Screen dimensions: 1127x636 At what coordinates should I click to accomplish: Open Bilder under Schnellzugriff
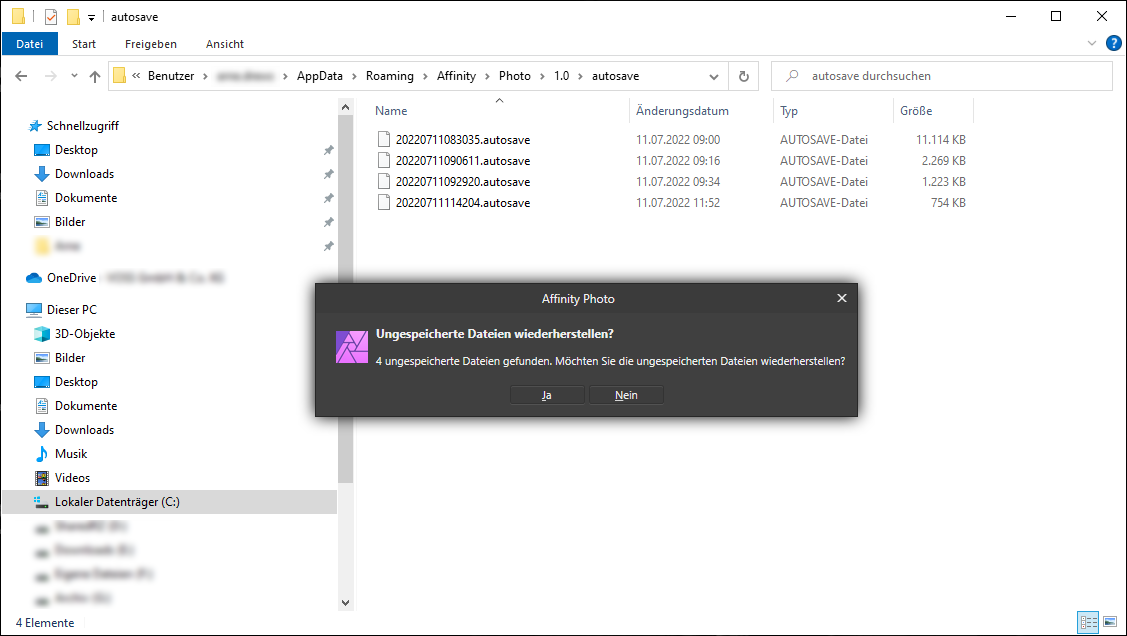click(x=70, y=222)
